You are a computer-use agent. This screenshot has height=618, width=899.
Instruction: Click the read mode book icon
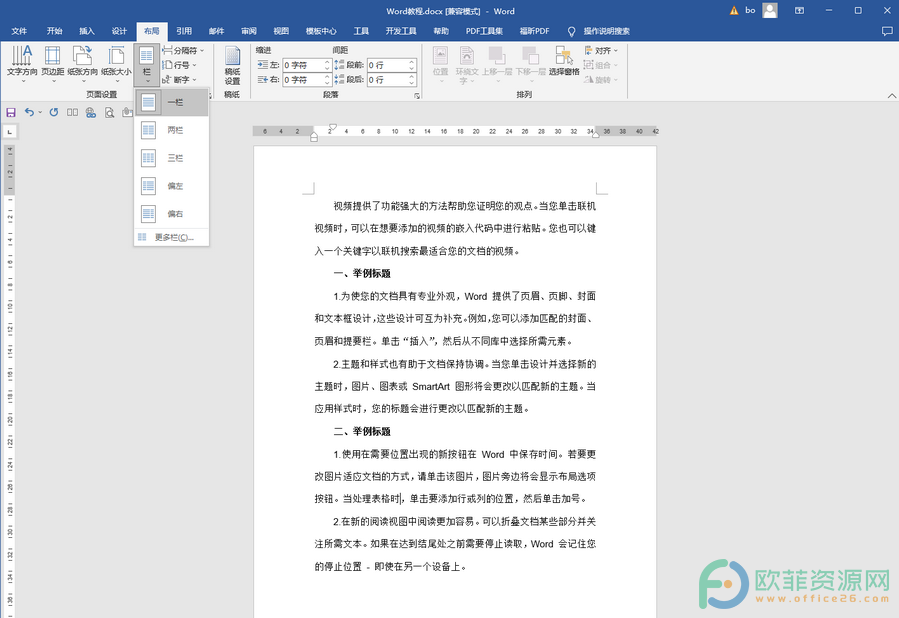pyautogui.click(x=72, y=112)
